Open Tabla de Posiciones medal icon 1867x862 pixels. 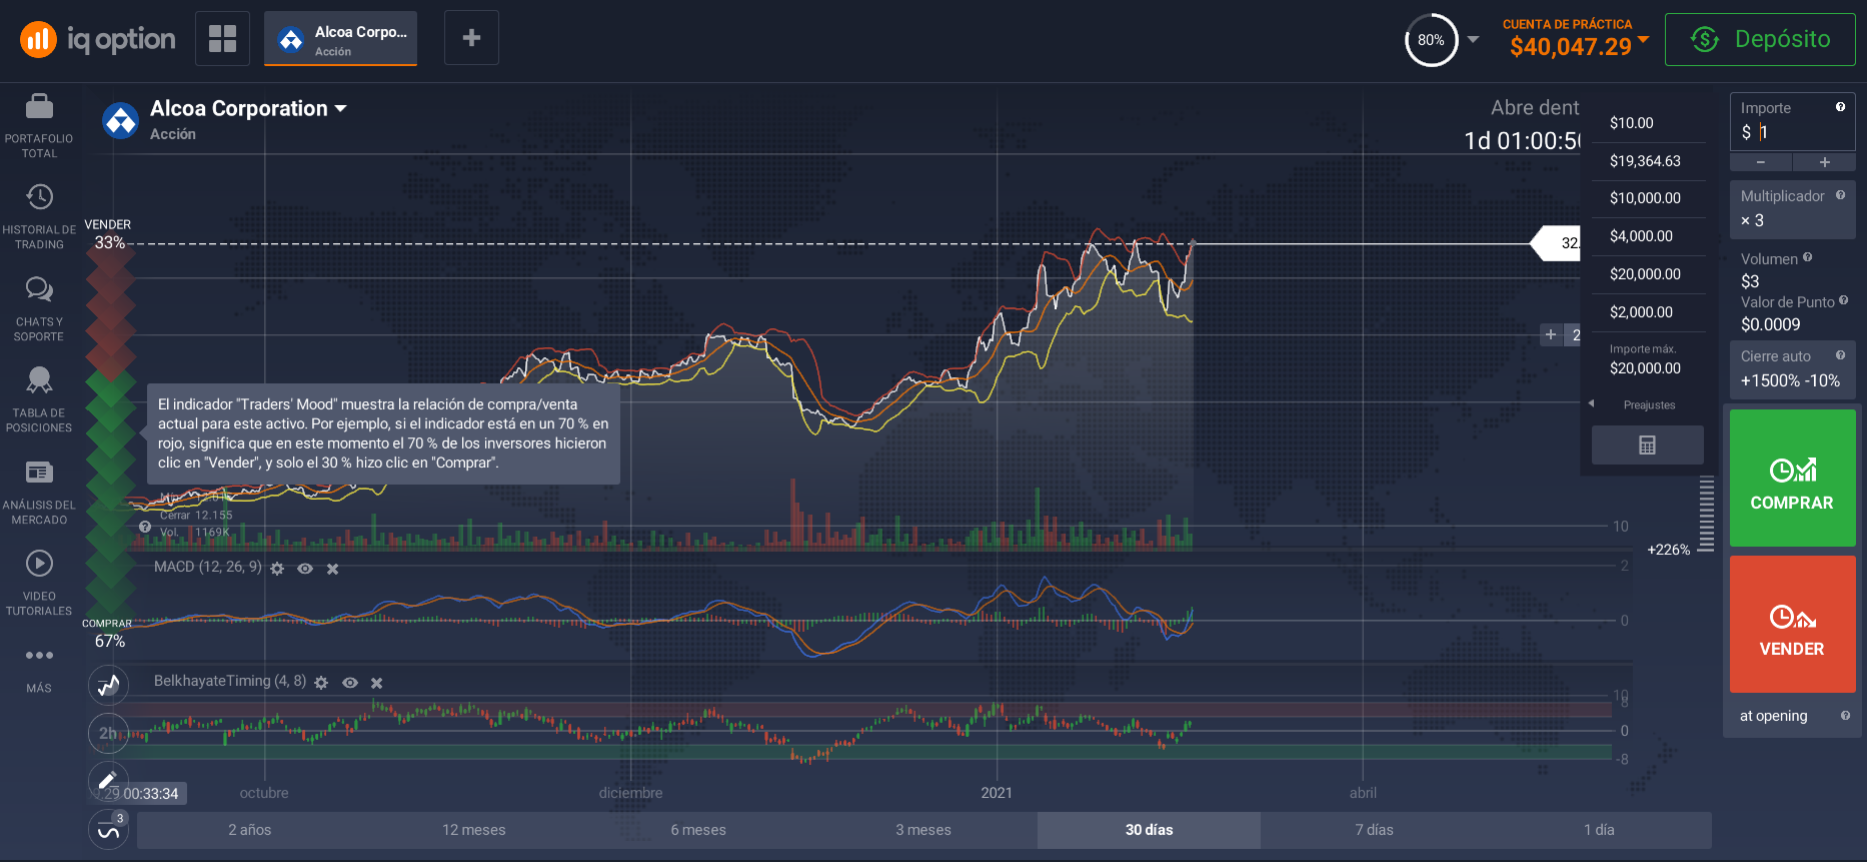click(x=39, y=380)
